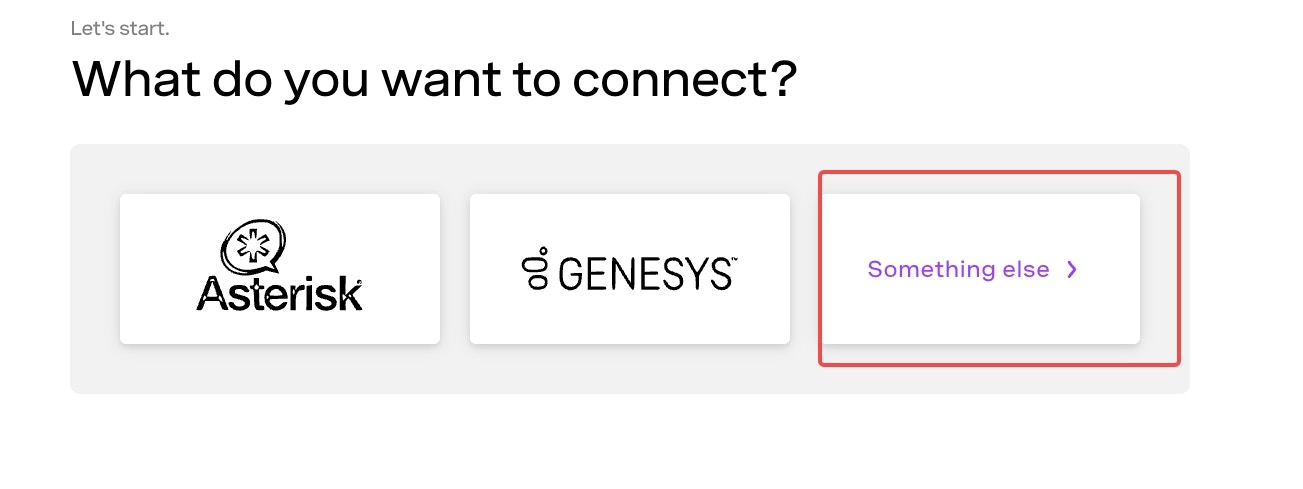The height and width of the screenshot is (489, 1303).
Task: Expand more options via the right chevron
Action: coord(1072,270)
